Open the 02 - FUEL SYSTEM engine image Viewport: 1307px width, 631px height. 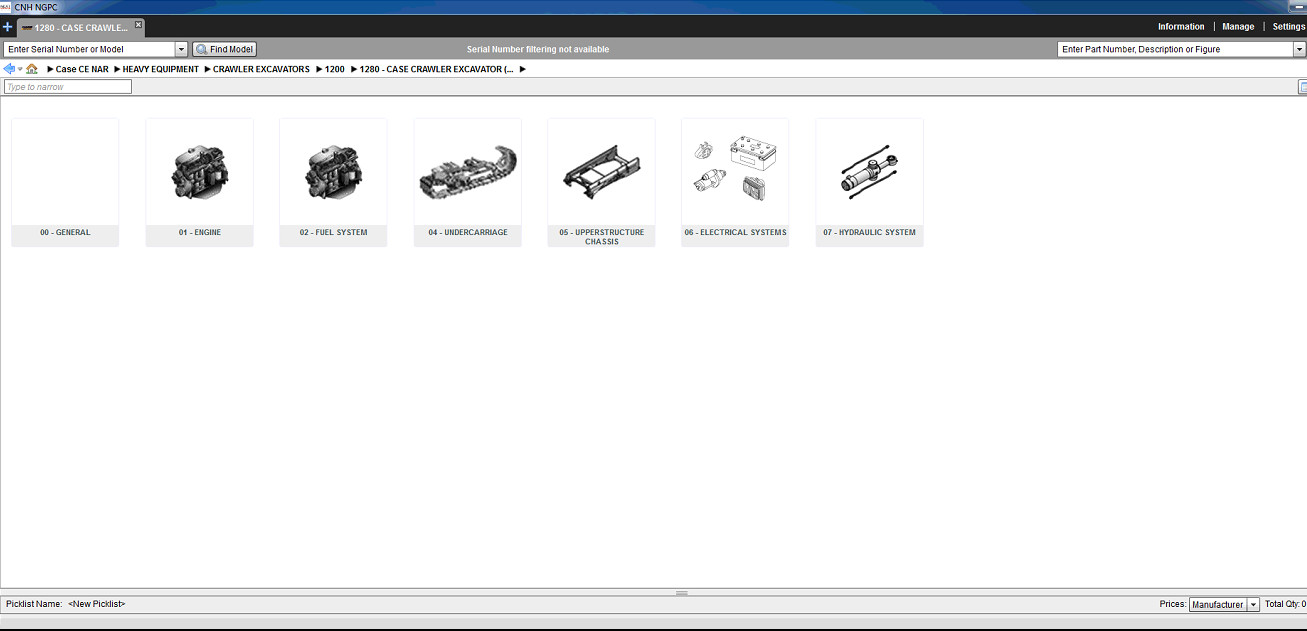coord(333,172)
